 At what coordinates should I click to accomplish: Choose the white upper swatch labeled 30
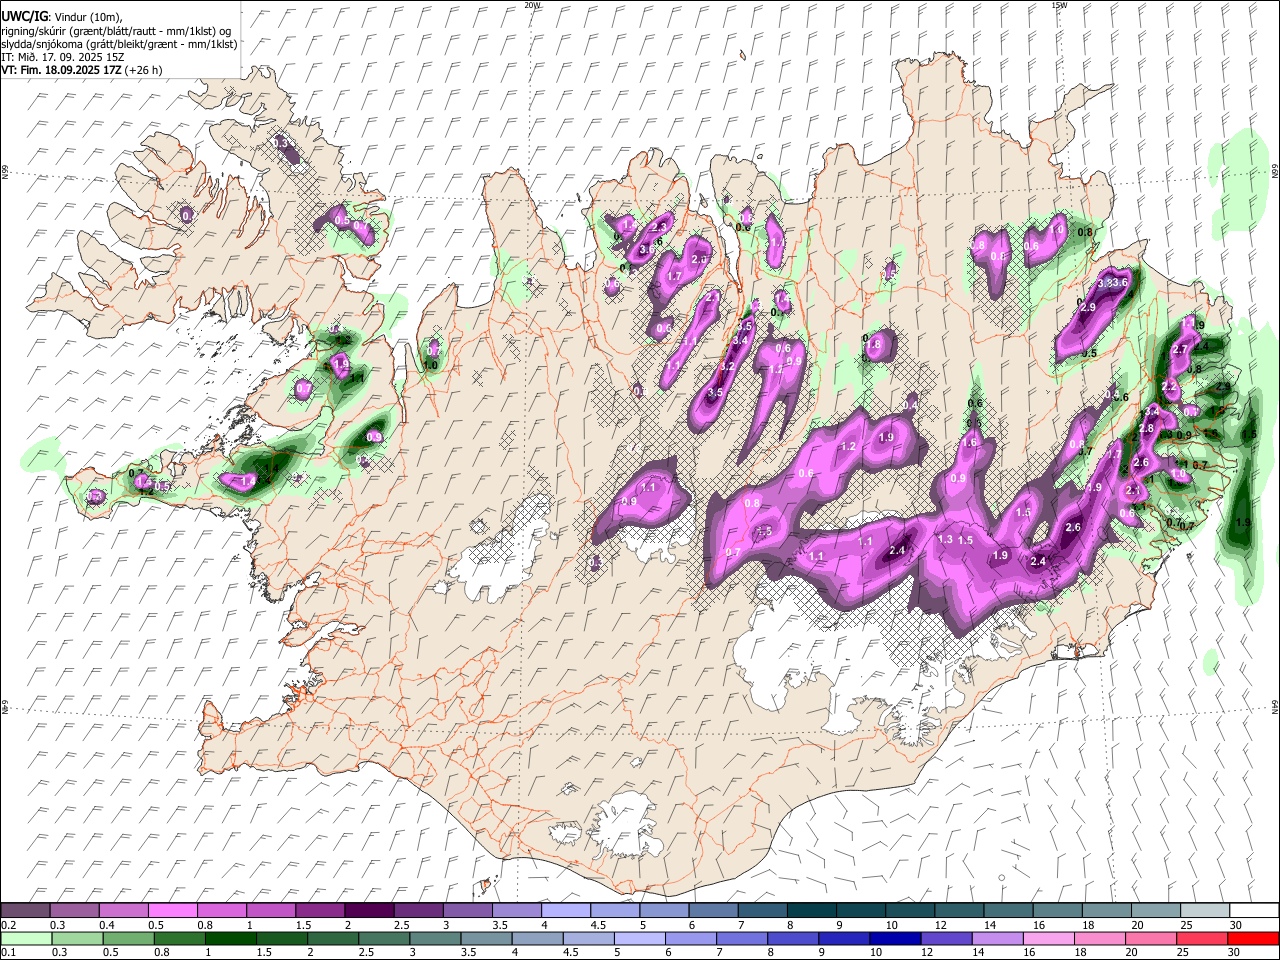tap(1254, 910)
